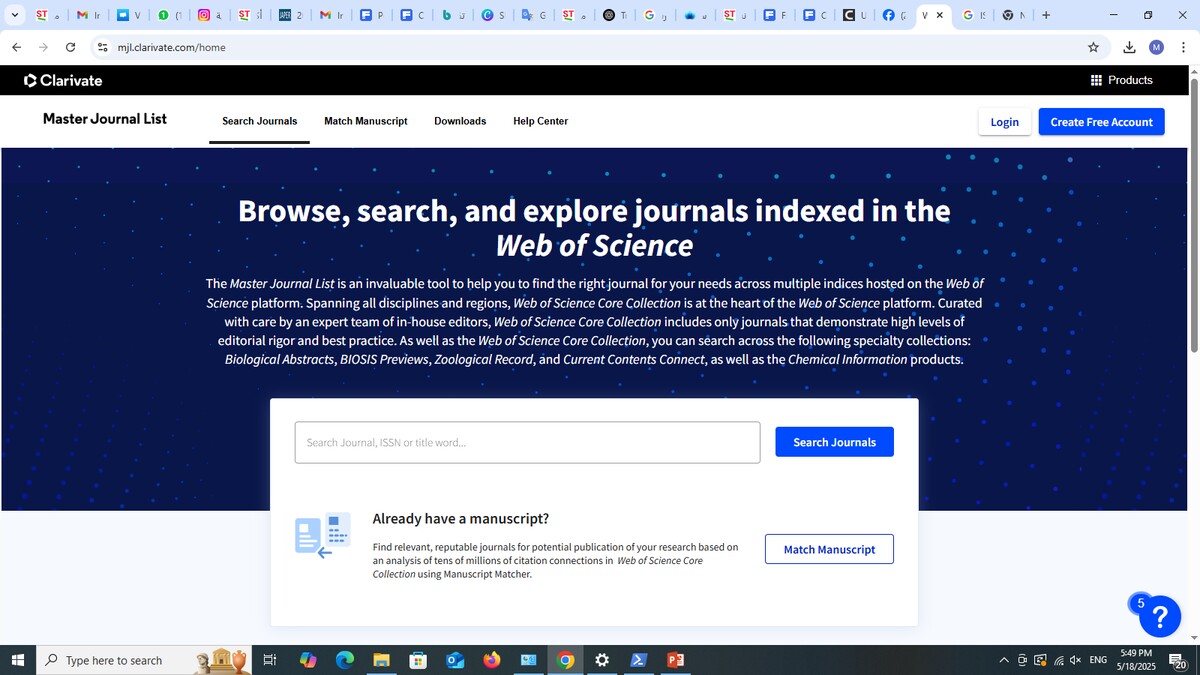Open the Chrome profile avatar M
The image size is (1200, 675).
(x=1156, y=47)
